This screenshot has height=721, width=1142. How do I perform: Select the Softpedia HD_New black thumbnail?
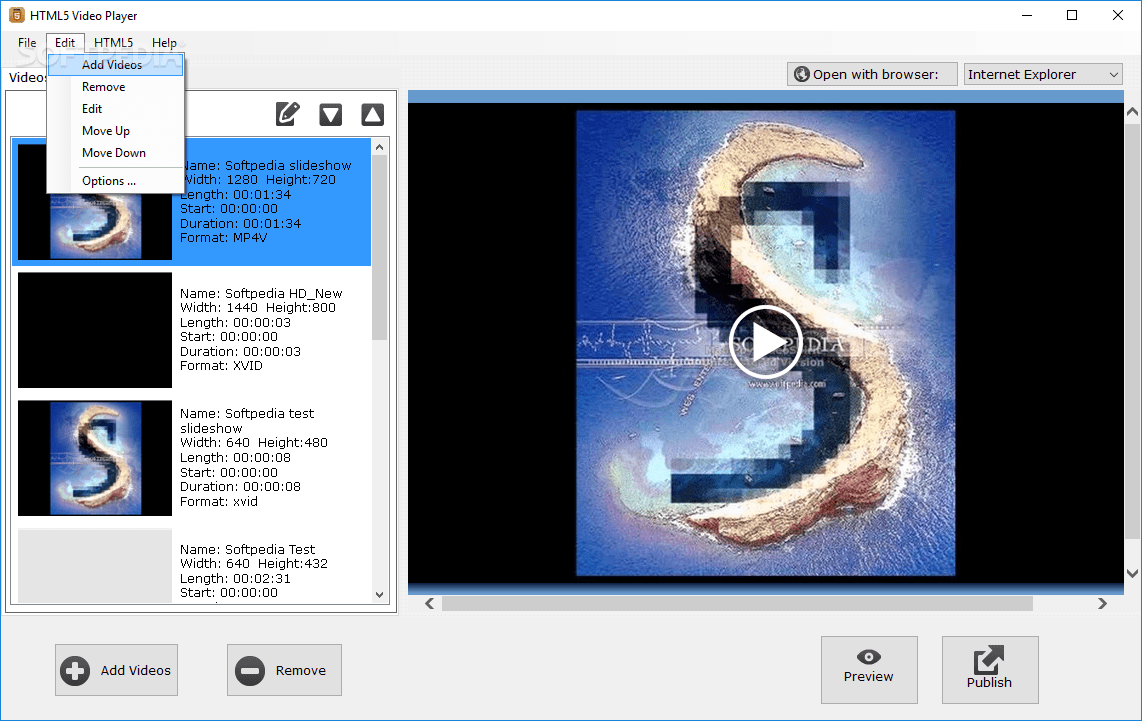pos(95,330)
